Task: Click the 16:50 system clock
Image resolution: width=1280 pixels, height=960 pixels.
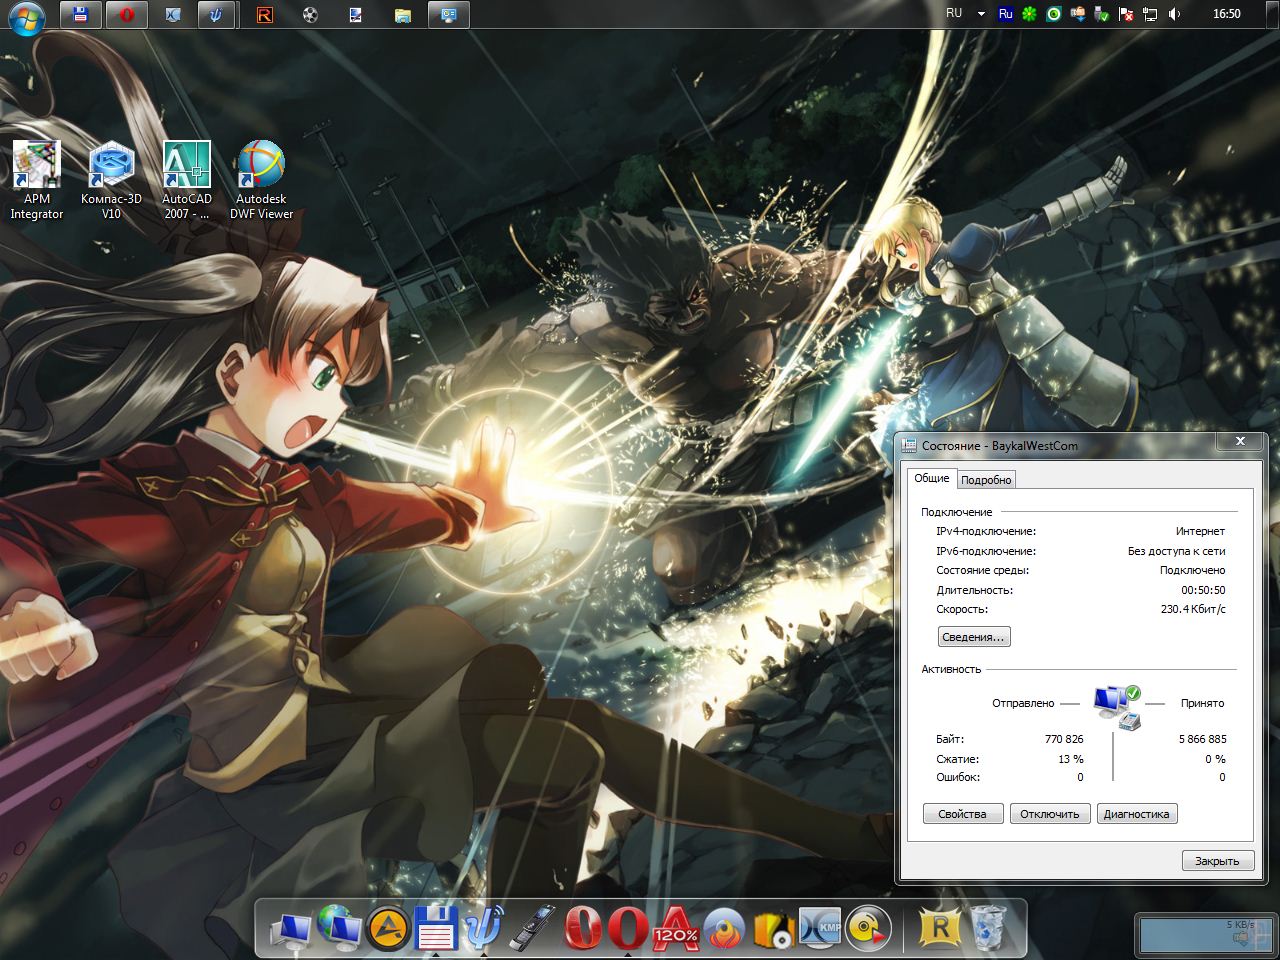Action: pyautogui.click(x=1226, y=14)
